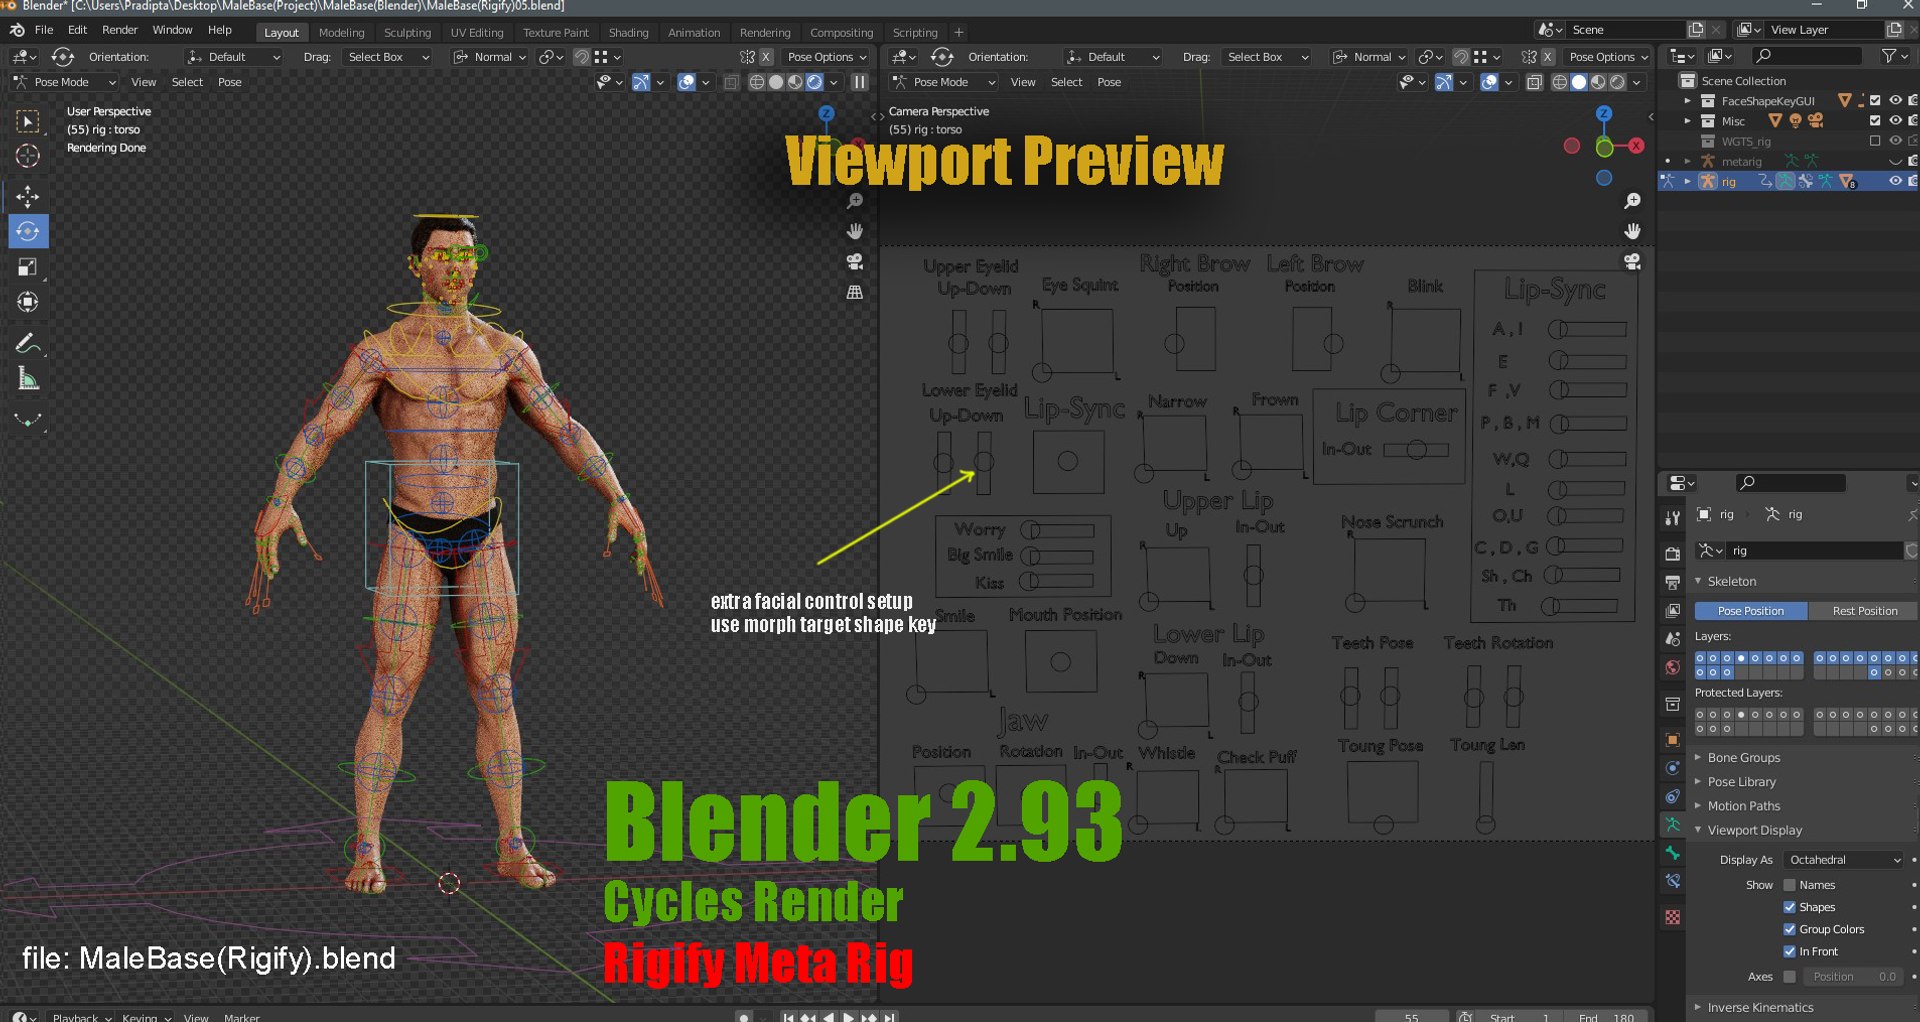Adjust the Axes Position slider
1920x1022 pixels.
point(1854,976)
